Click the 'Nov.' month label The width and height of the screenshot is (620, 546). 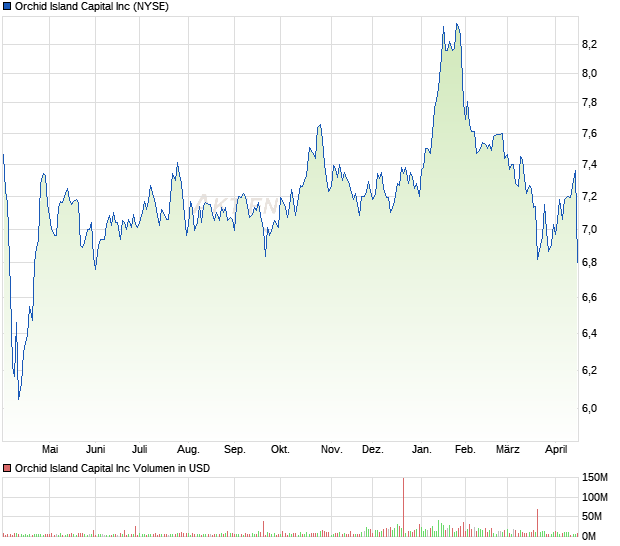pos(331,450)
